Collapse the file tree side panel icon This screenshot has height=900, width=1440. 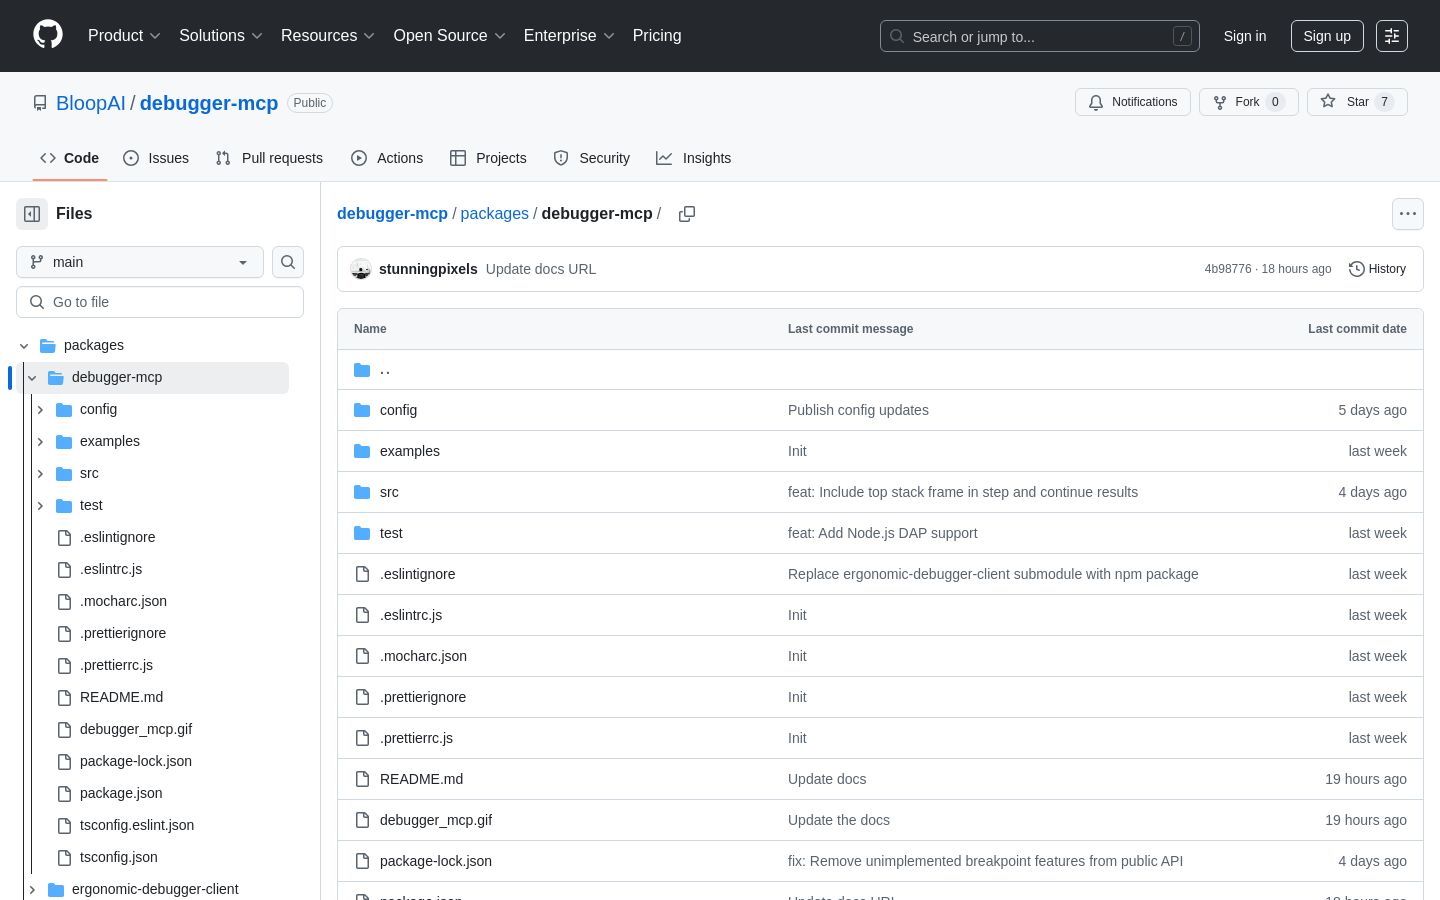[x=32, y=214]
